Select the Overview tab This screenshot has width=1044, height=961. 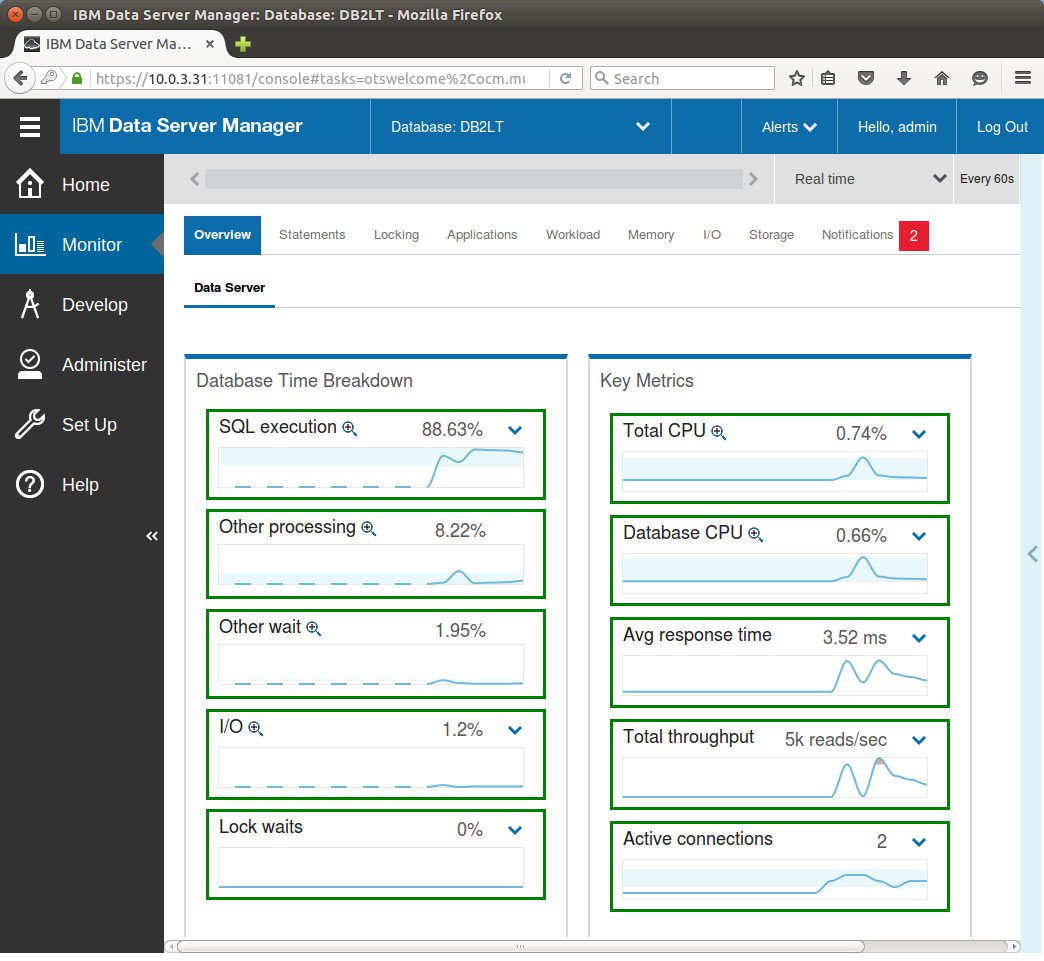point(222,234)
